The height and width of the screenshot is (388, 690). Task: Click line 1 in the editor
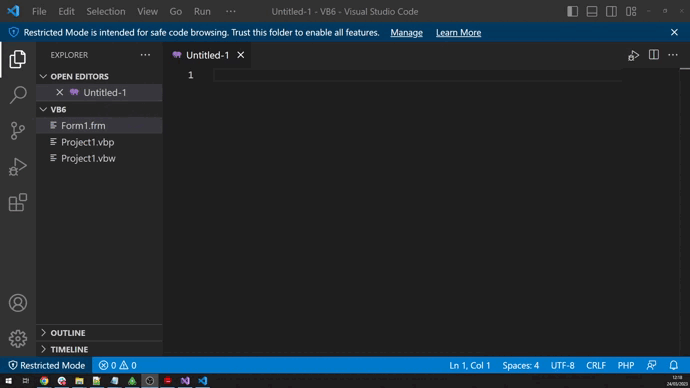417,75
